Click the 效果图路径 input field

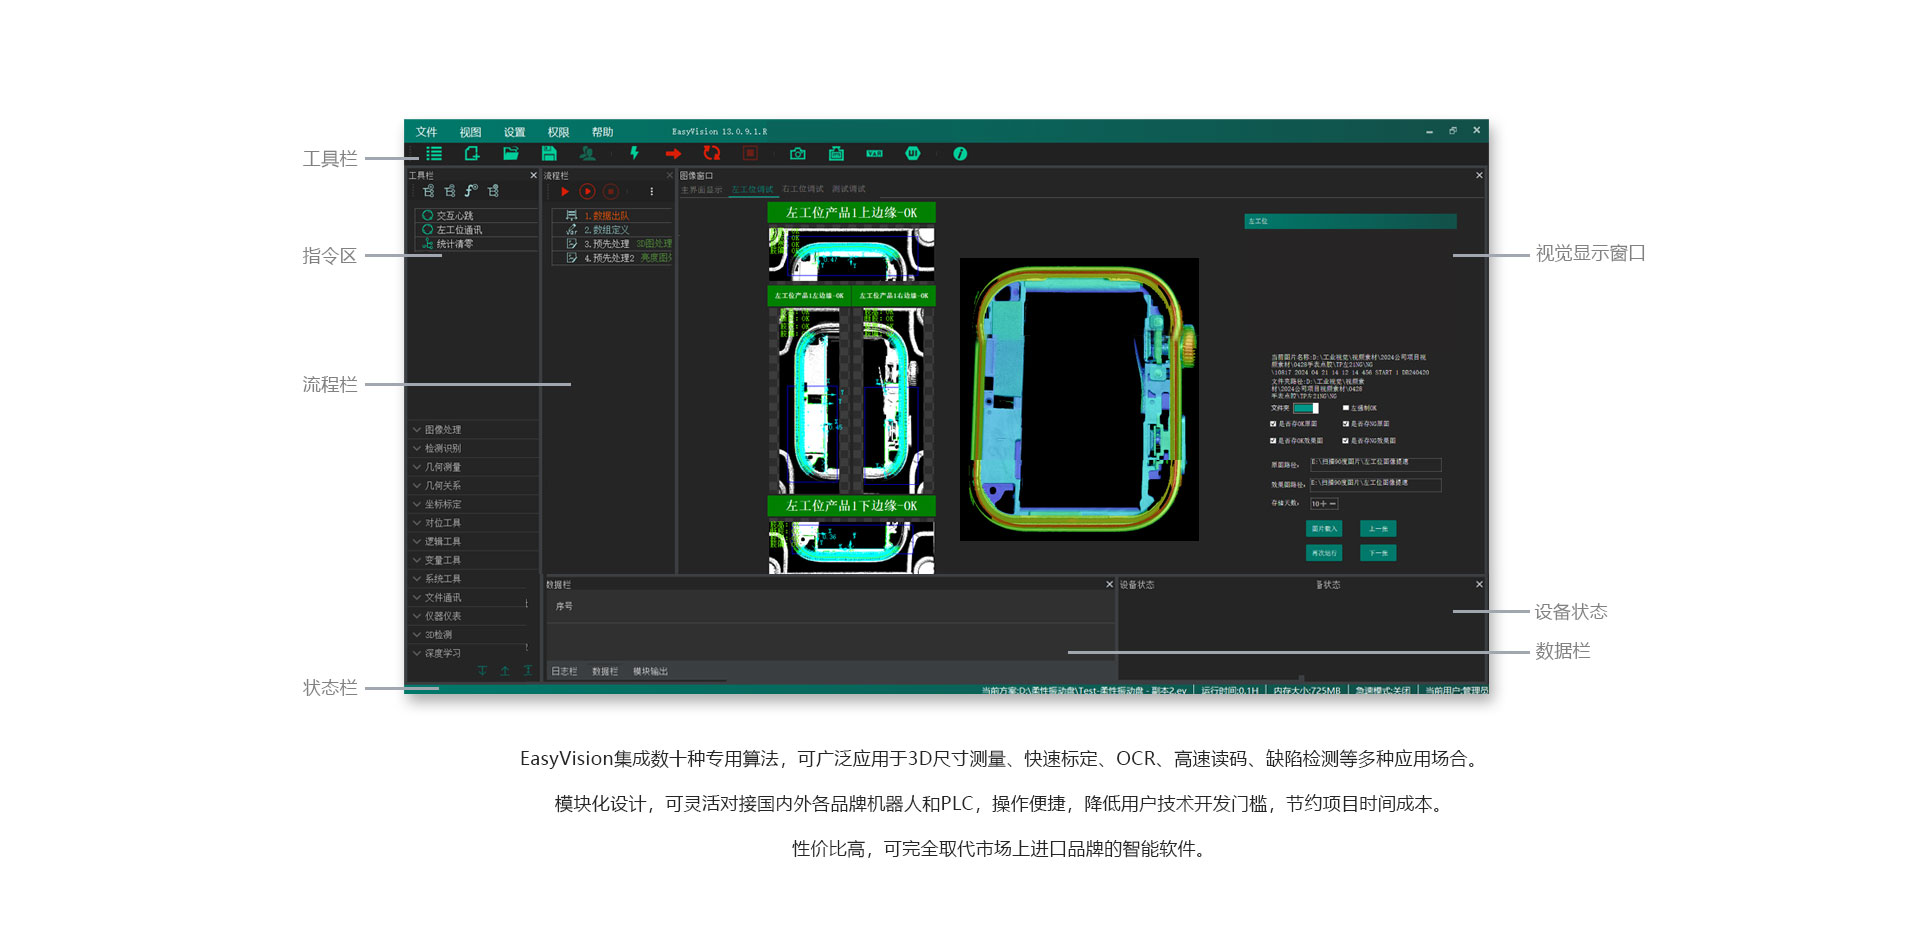pyautogui.click(x=1376, y=485)
